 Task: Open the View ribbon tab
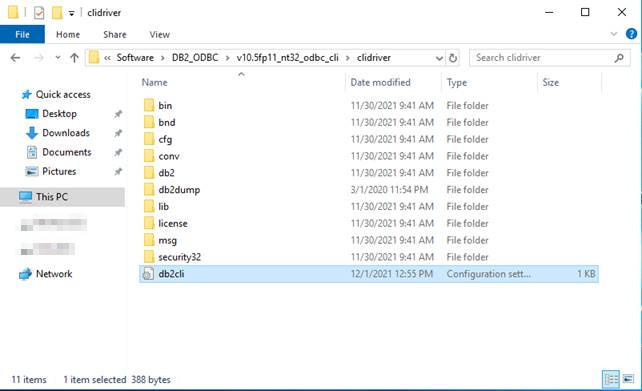[x=159, y=34]
